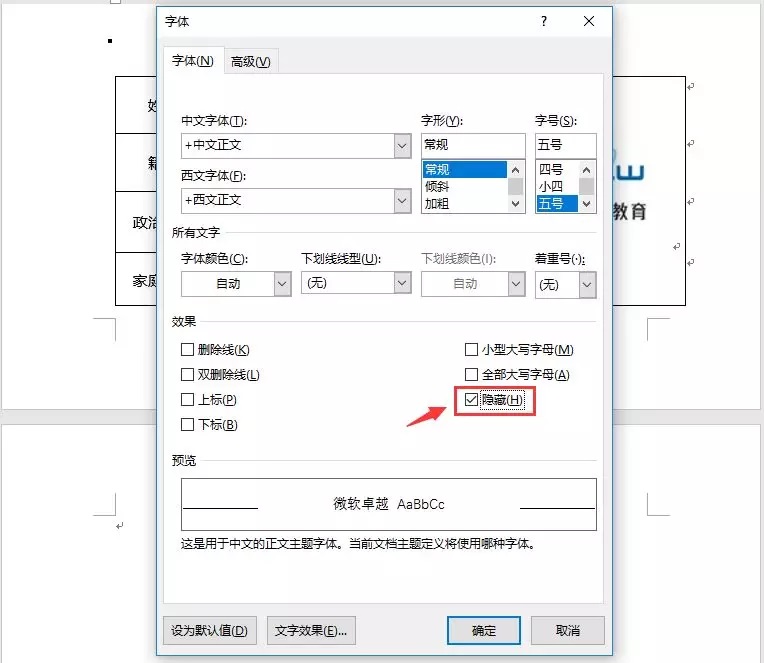
Task: Click the 字号 input showing 五号
Action: pyautogui.click(x=565, y=145)
